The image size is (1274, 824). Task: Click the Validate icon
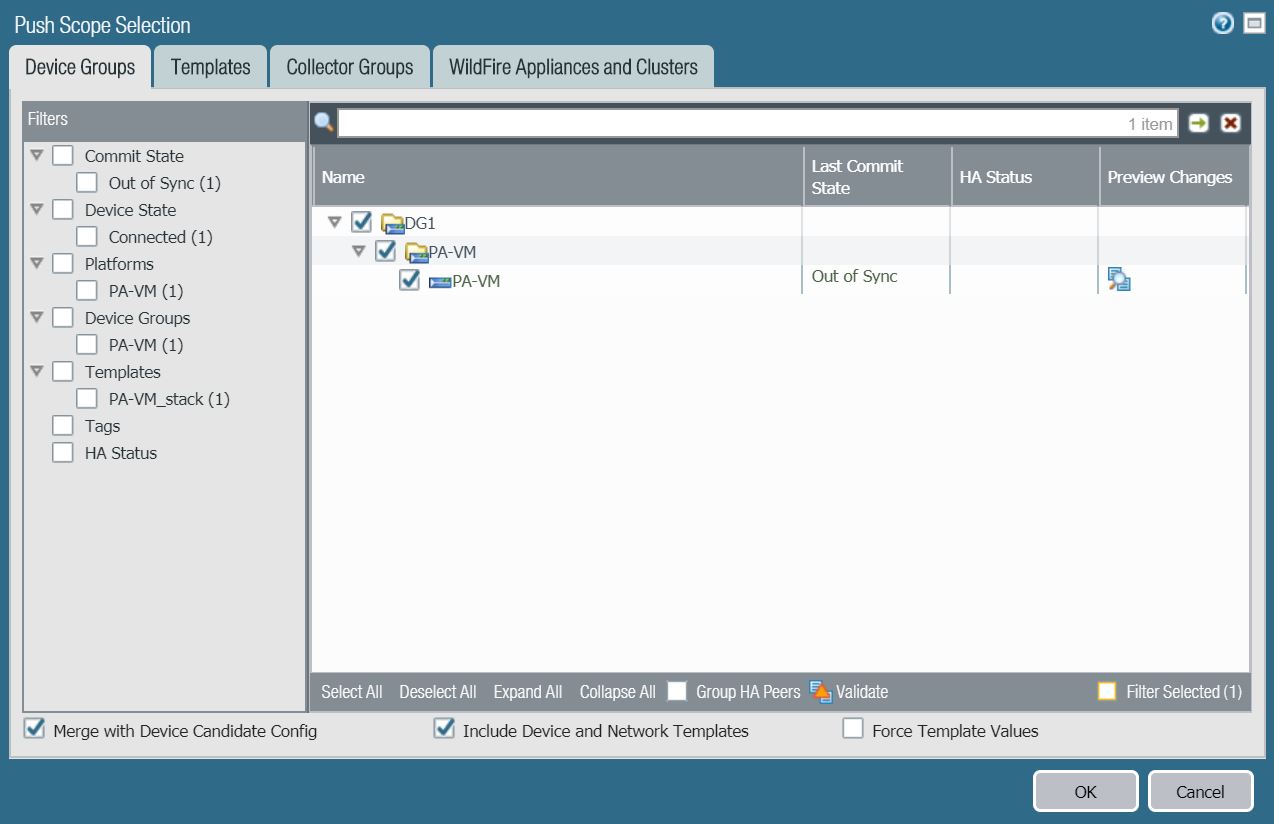coord(820,691)
